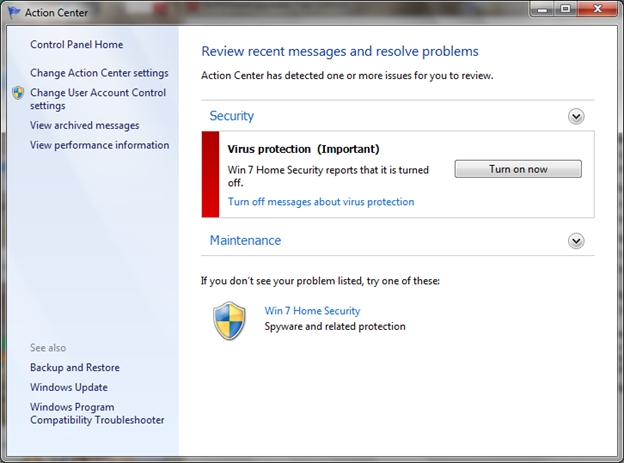Click the Action Center flag icon in title bar
Viewport: 624px width, 463px height.
tap(14, 13)
